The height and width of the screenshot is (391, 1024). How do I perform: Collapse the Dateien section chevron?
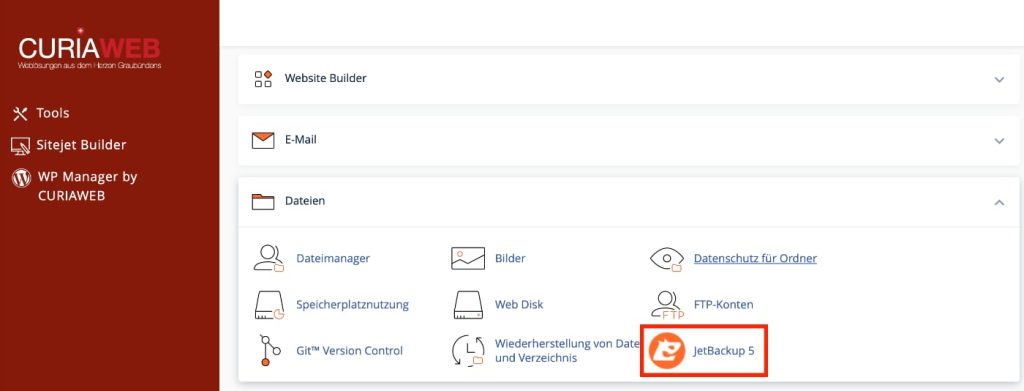tap(999, 202)
